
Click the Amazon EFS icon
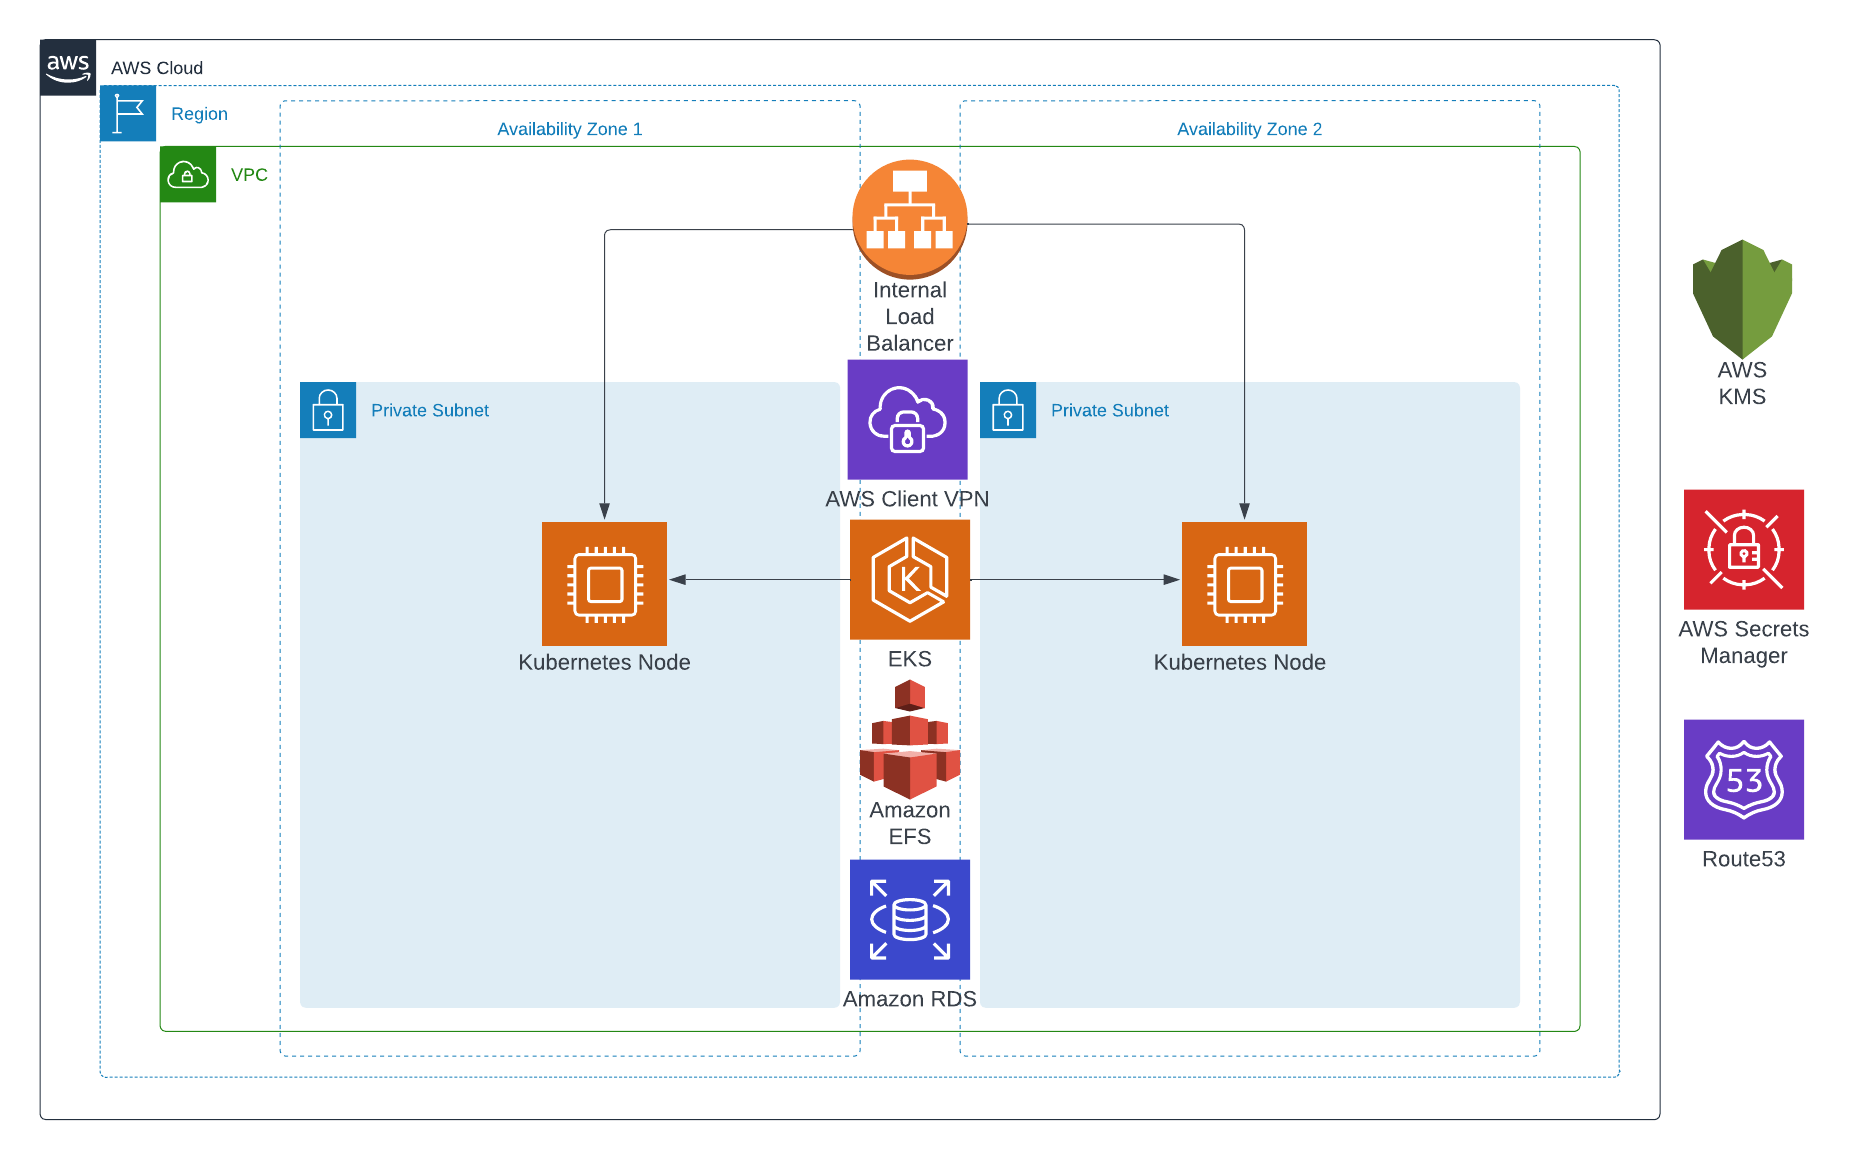coord(910,739)
